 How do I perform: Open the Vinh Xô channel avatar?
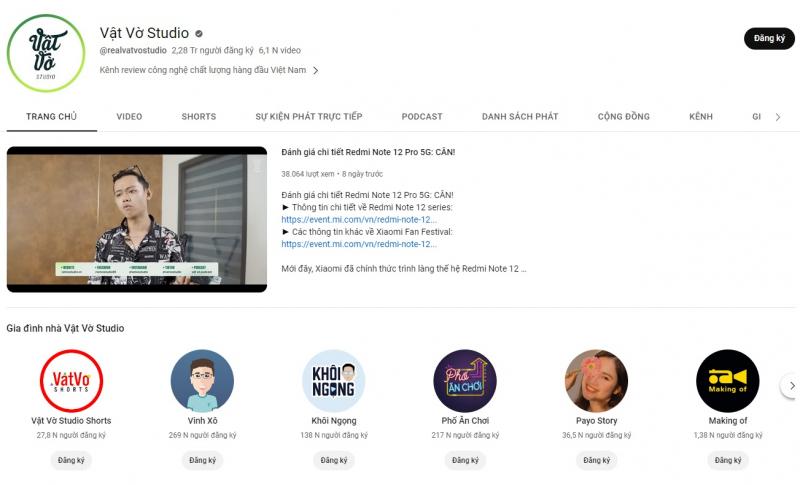tap(203, 380)
